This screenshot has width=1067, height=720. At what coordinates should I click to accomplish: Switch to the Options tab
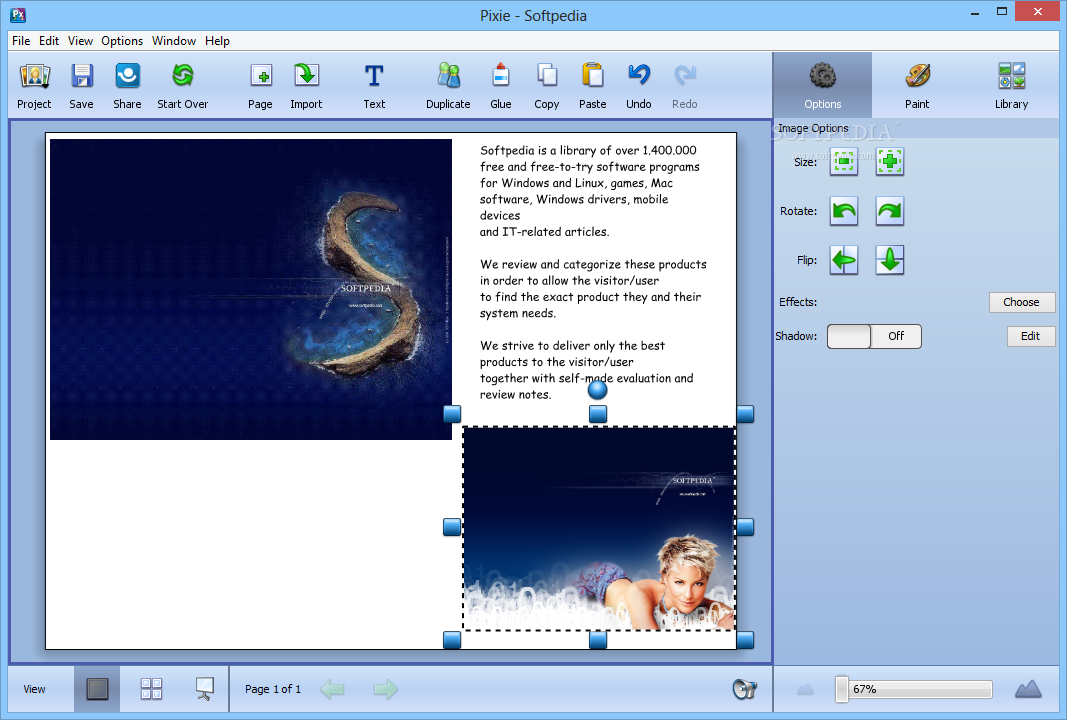(x=822, y=85)
